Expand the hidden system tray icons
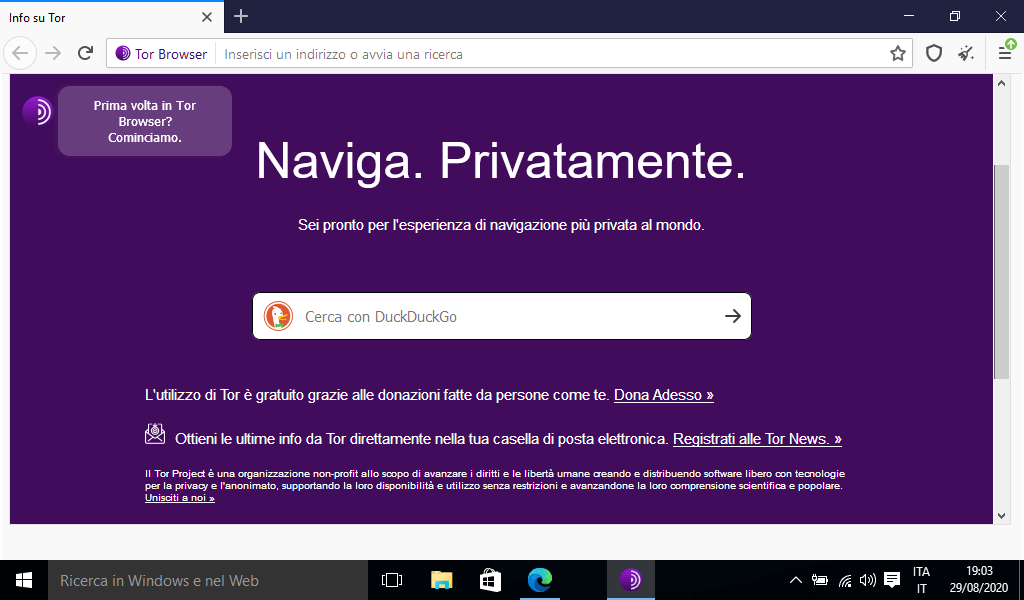The image size is (1024, 600). pyautogui.click(x=795, y=580)
